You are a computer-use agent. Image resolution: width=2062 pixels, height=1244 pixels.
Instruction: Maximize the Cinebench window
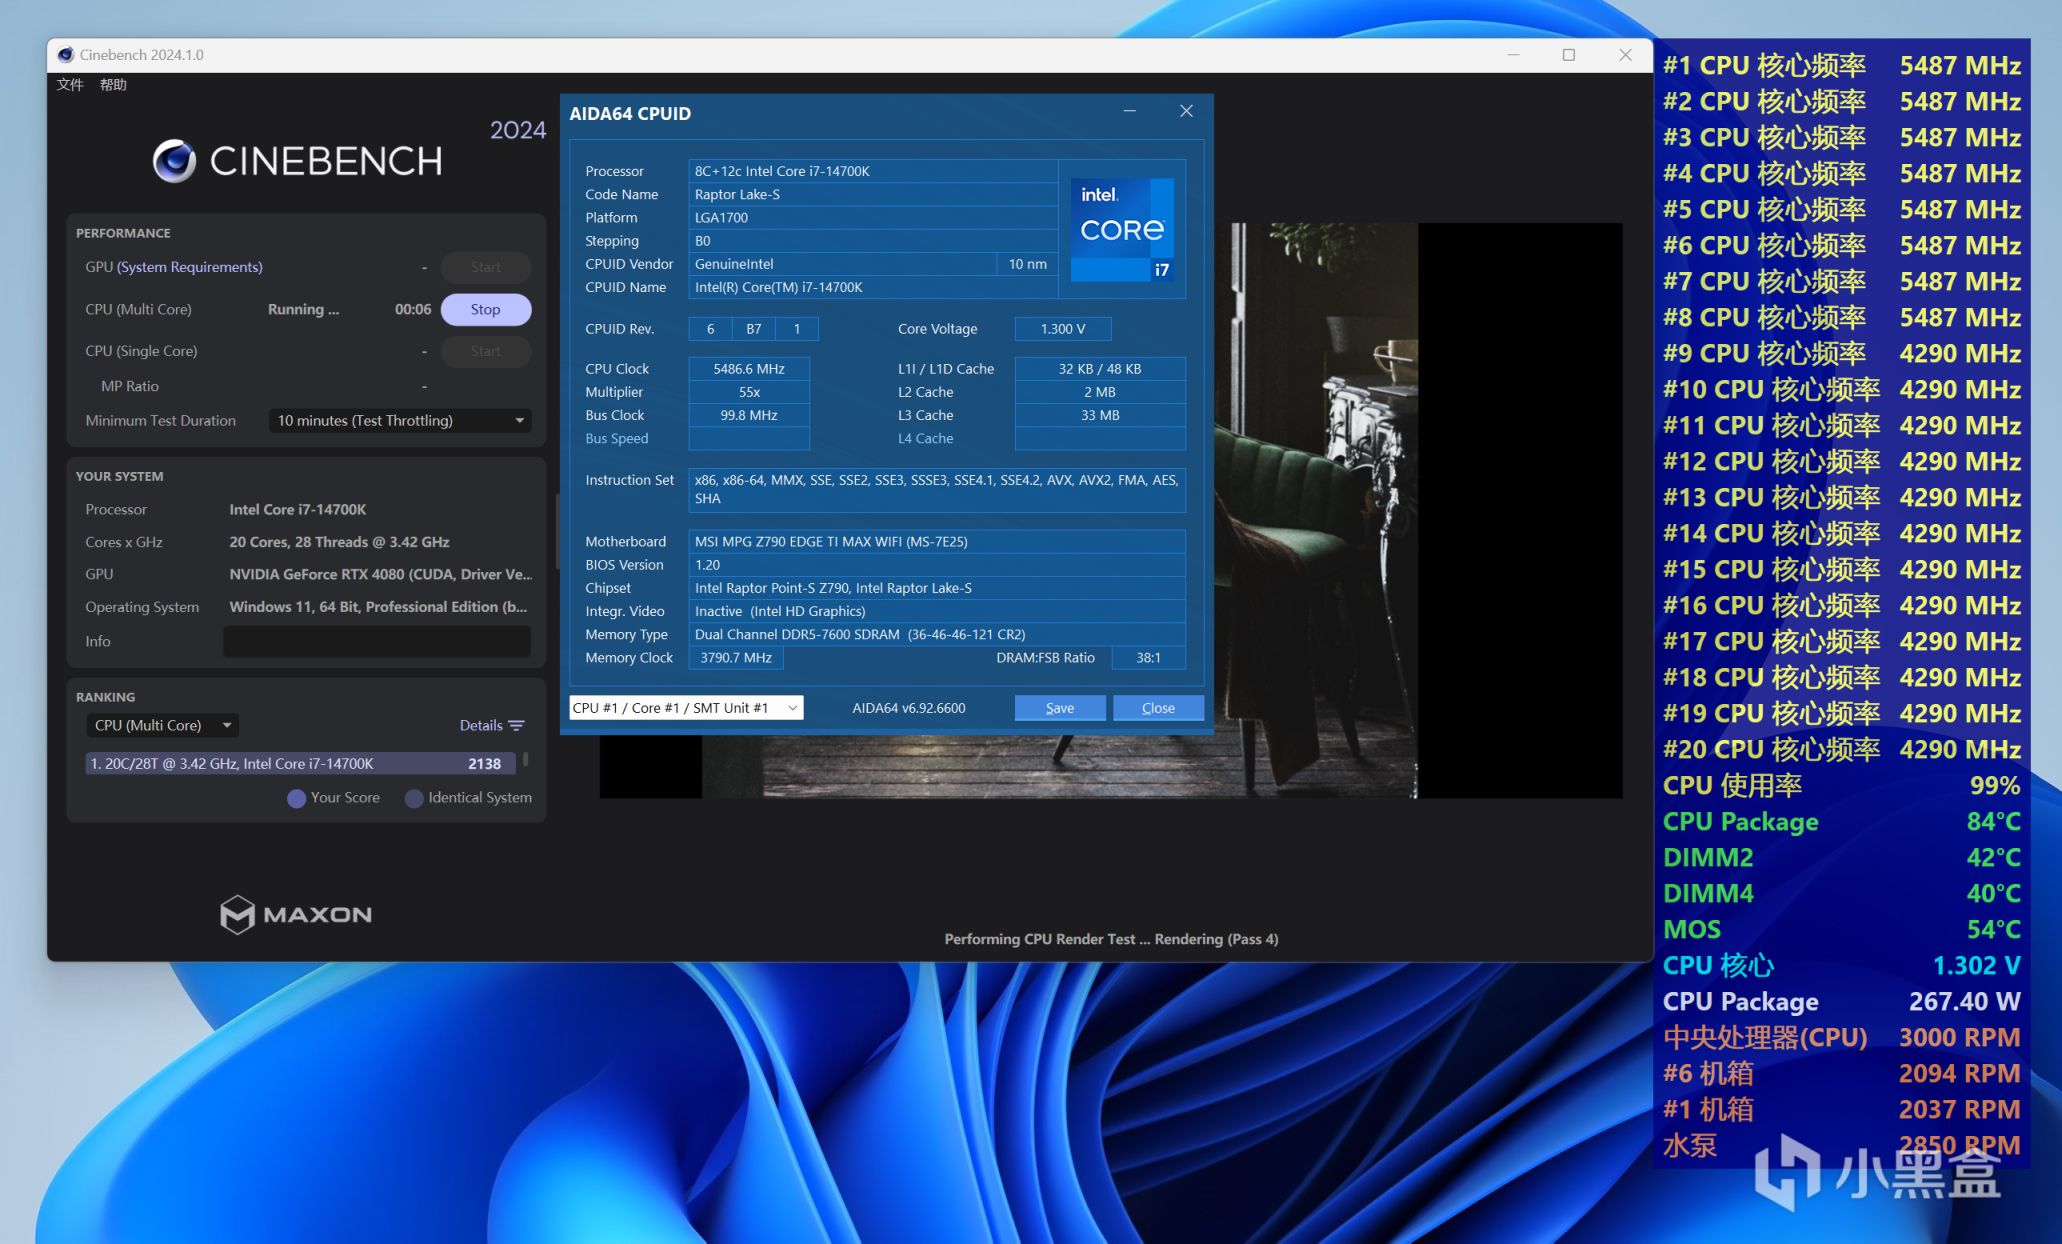[x=1568, y=55]
